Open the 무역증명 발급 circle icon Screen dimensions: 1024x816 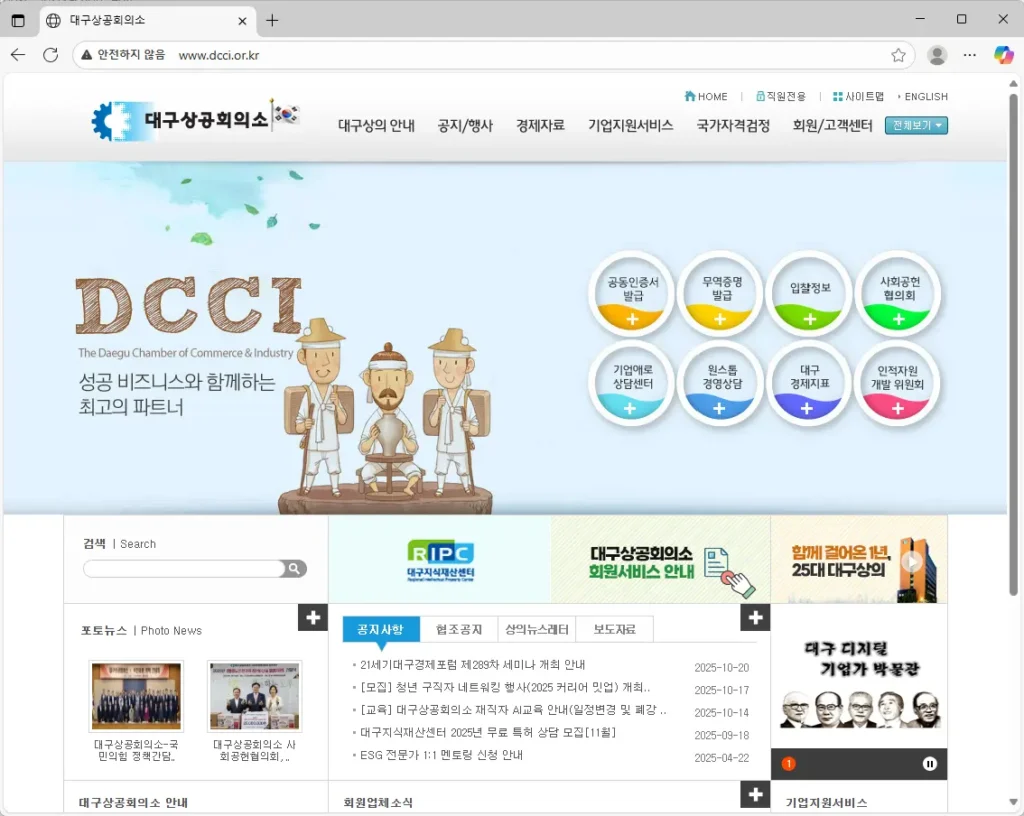coord(721,293)
